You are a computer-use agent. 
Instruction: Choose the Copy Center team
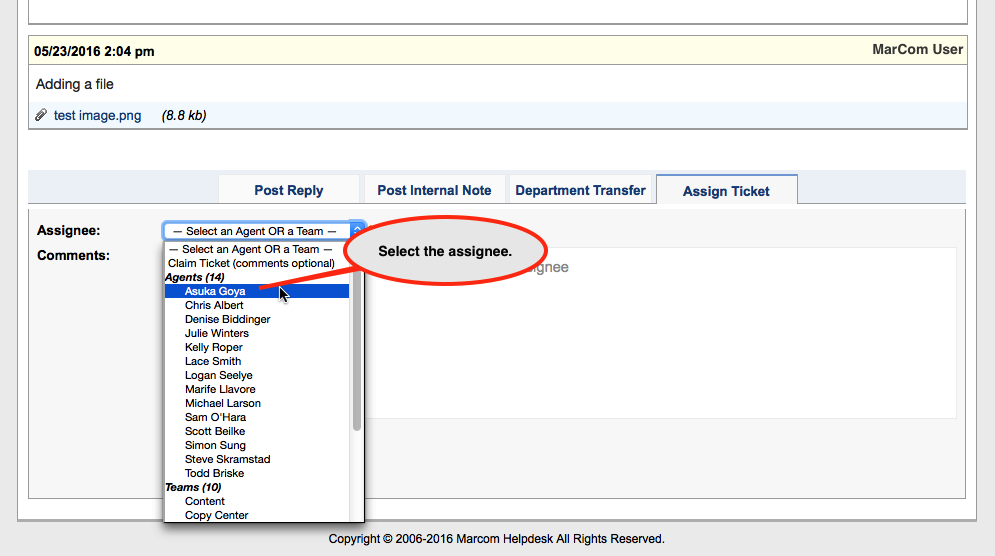click(257, 515)
